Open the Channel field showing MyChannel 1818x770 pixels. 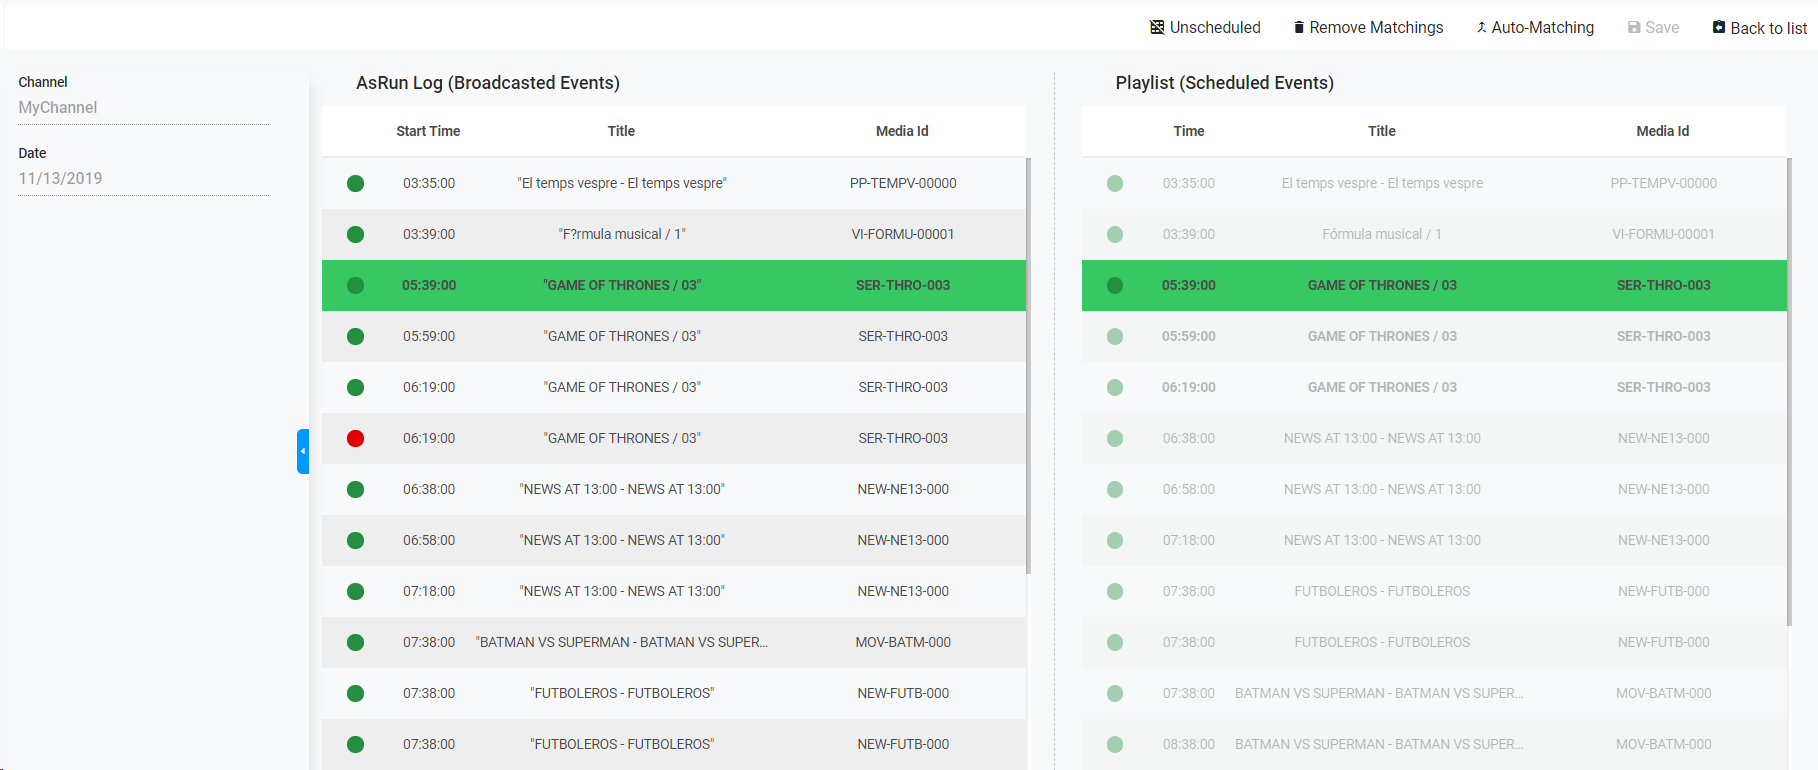143,107
